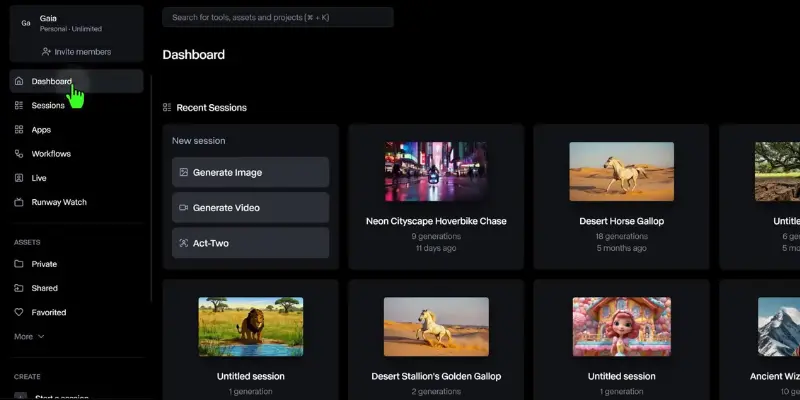Click the Desert Stallion's Golden Gallop title
This screenshot has width=800, height=400.
[x=436, y=376]
